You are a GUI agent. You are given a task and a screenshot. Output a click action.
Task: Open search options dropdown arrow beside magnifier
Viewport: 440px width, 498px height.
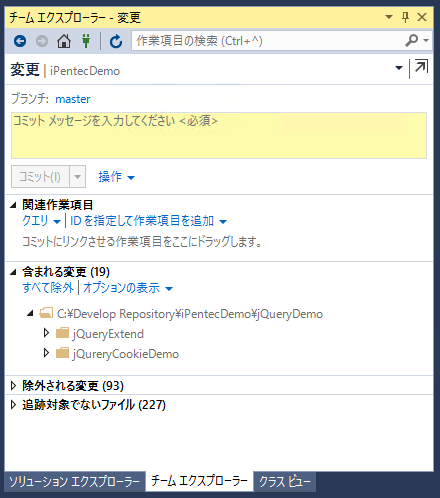pyautogui.click(x=426, y=41)
